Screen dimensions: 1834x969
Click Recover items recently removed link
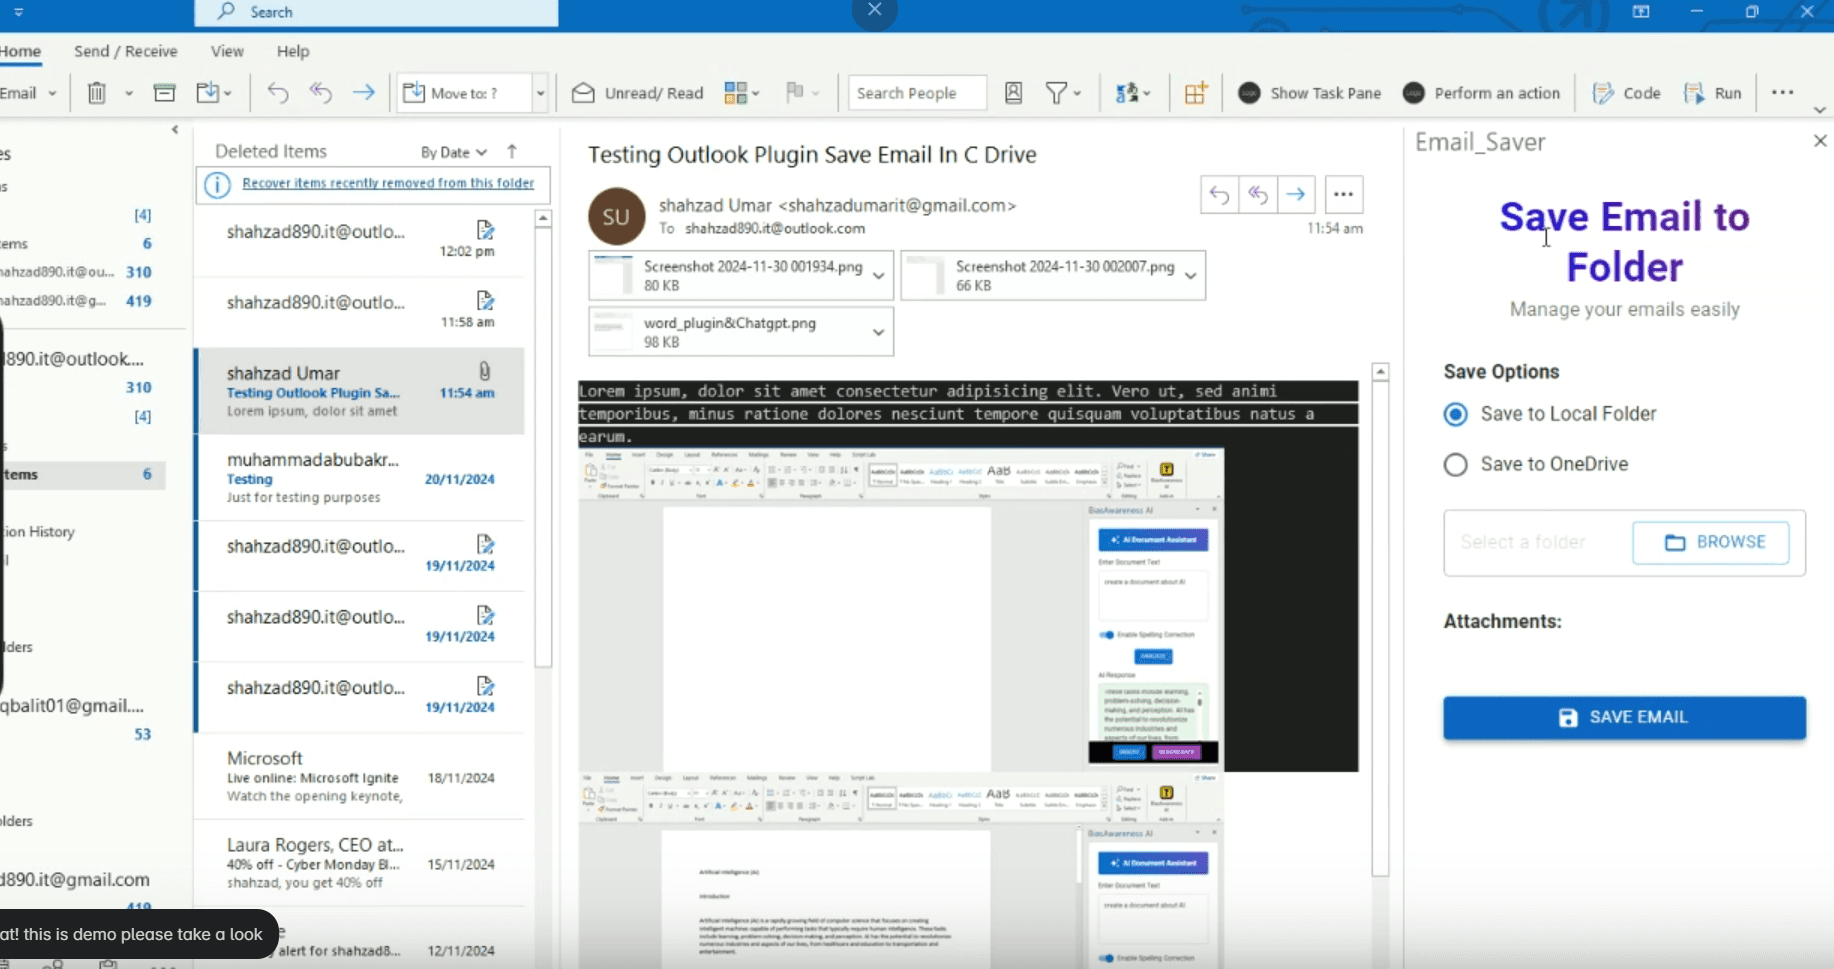388,183
